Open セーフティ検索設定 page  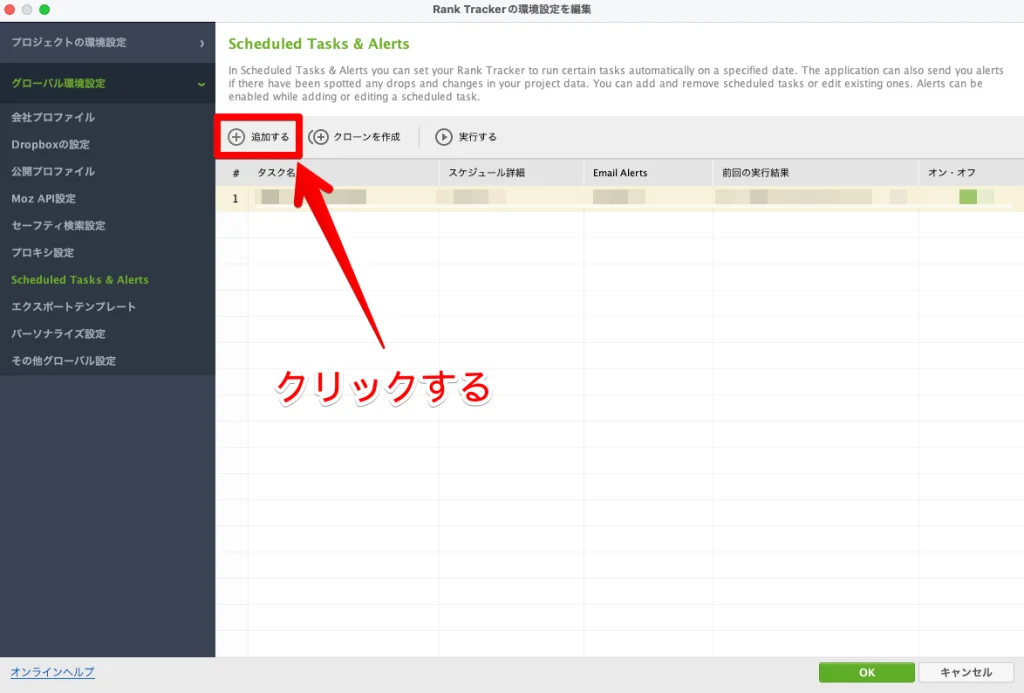pyautogui.click(x=58, y=225)
